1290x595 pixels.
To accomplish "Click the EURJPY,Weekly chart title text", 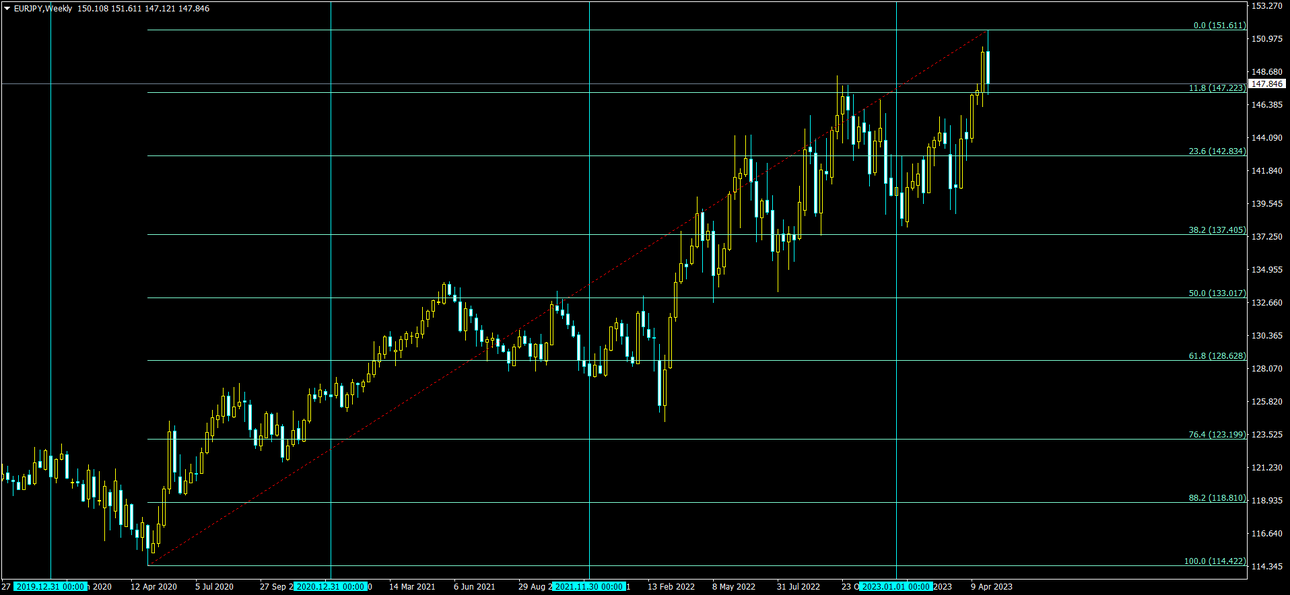I will click(43, 8).
